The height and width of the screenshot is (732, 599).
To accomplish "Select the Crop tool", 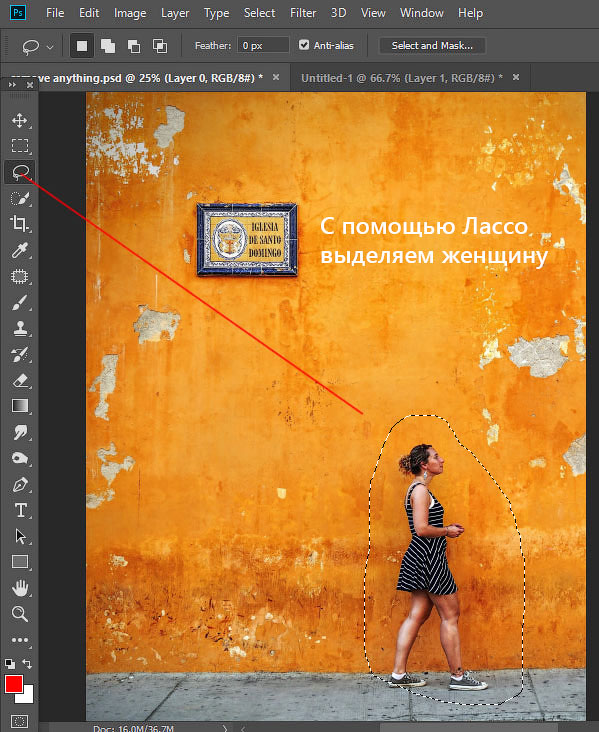I will (19, 224).
